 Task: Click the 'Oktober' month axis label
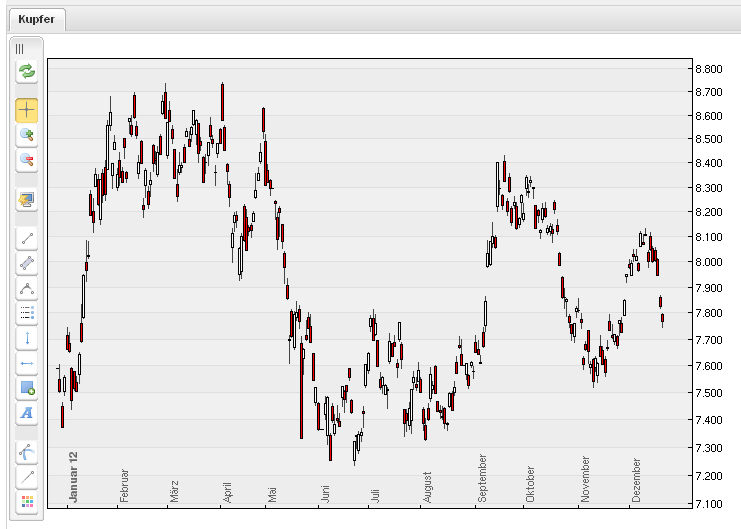pos(530,484)
